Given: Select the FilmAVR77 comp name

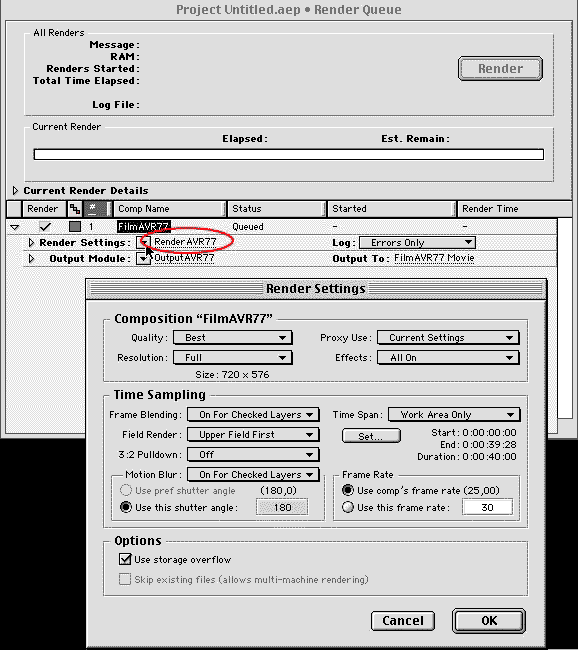Looking at the screenshot, I should [x=143, y=227].
